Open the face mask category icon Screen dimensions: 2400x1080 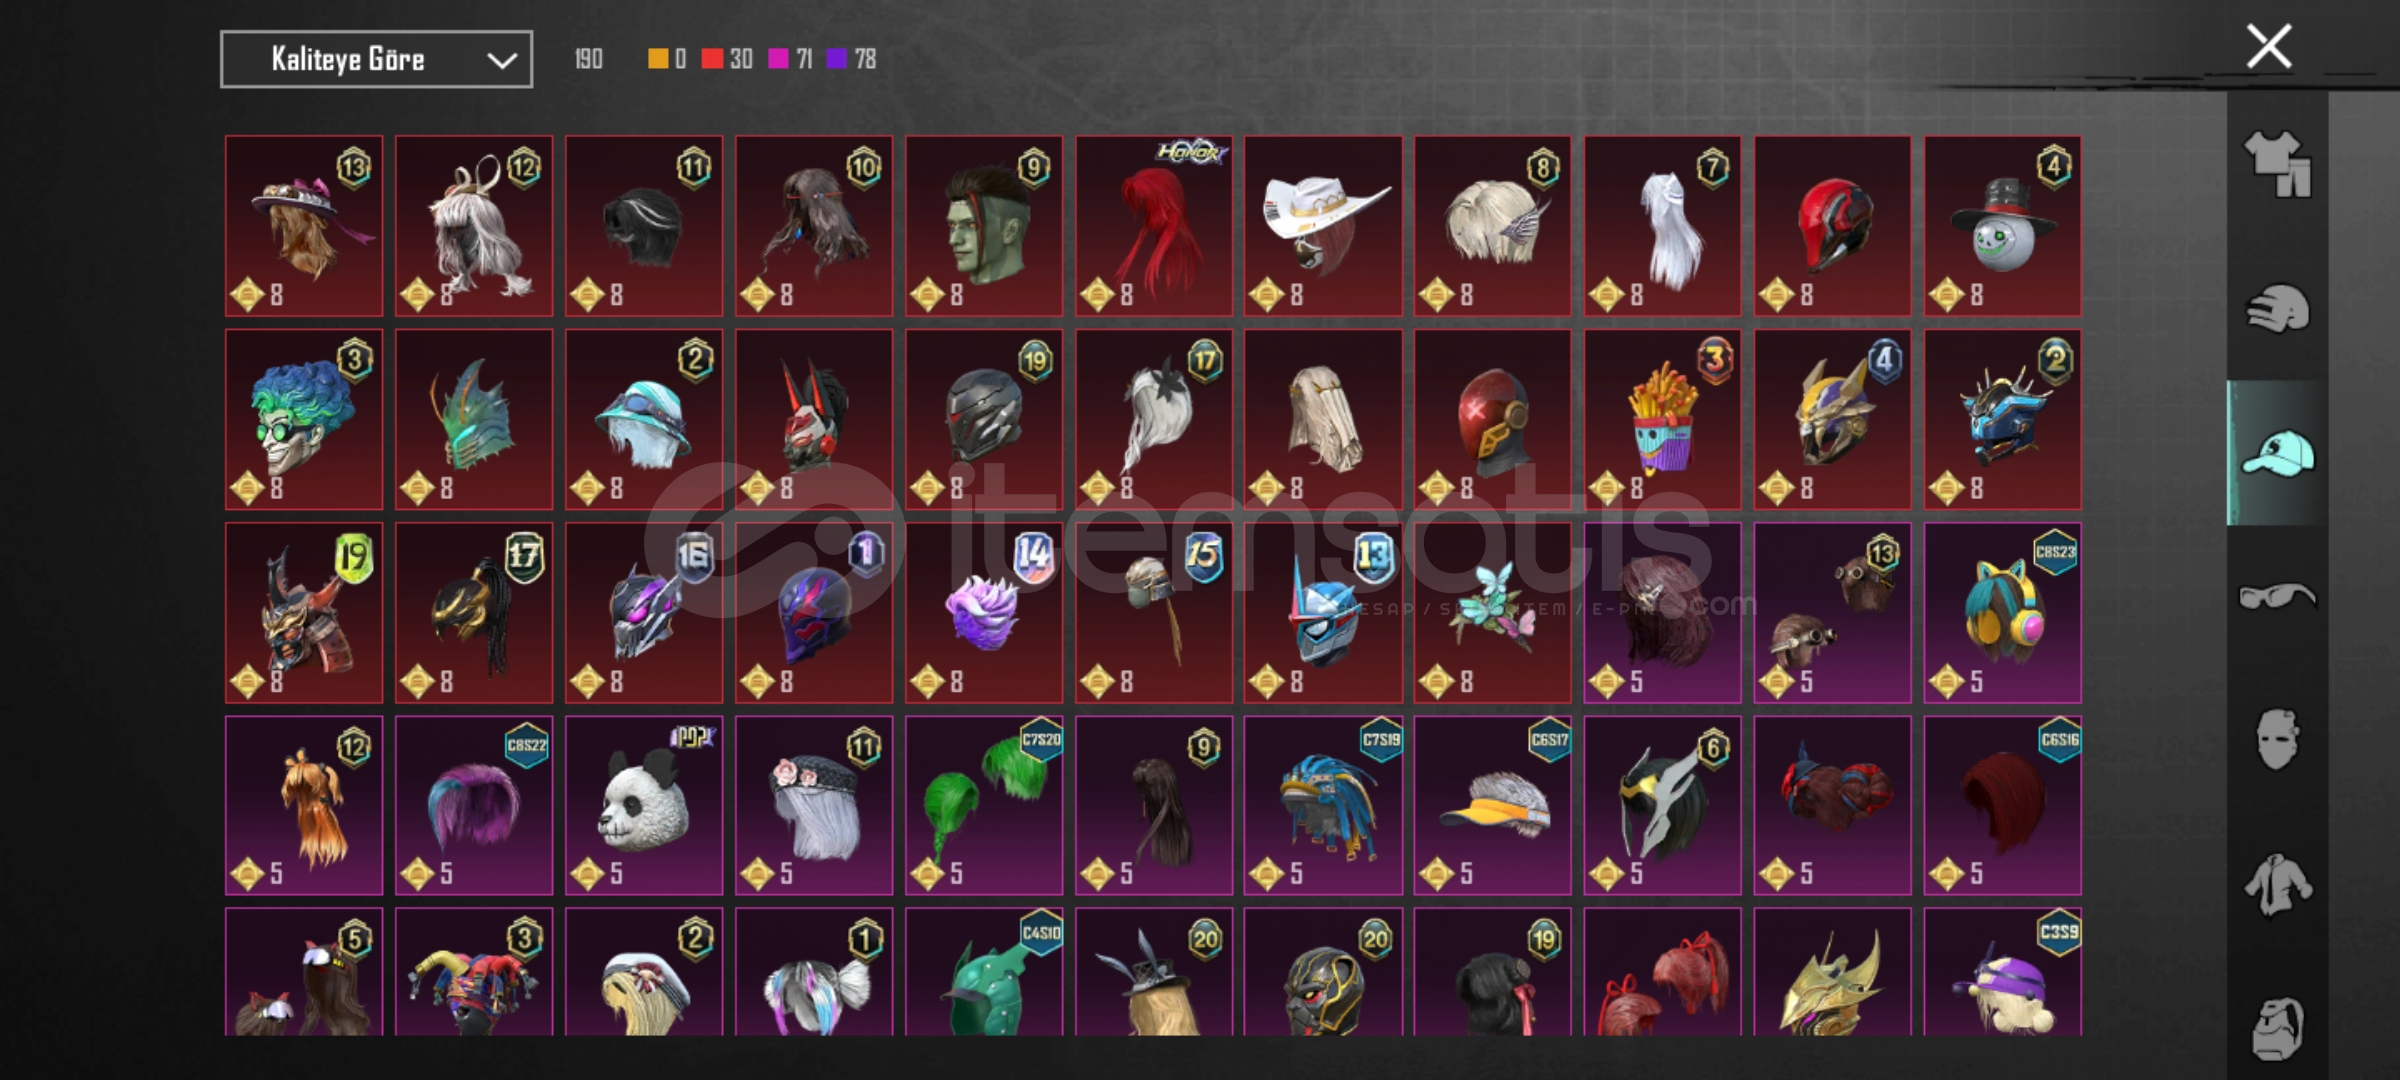[2277, 739]
